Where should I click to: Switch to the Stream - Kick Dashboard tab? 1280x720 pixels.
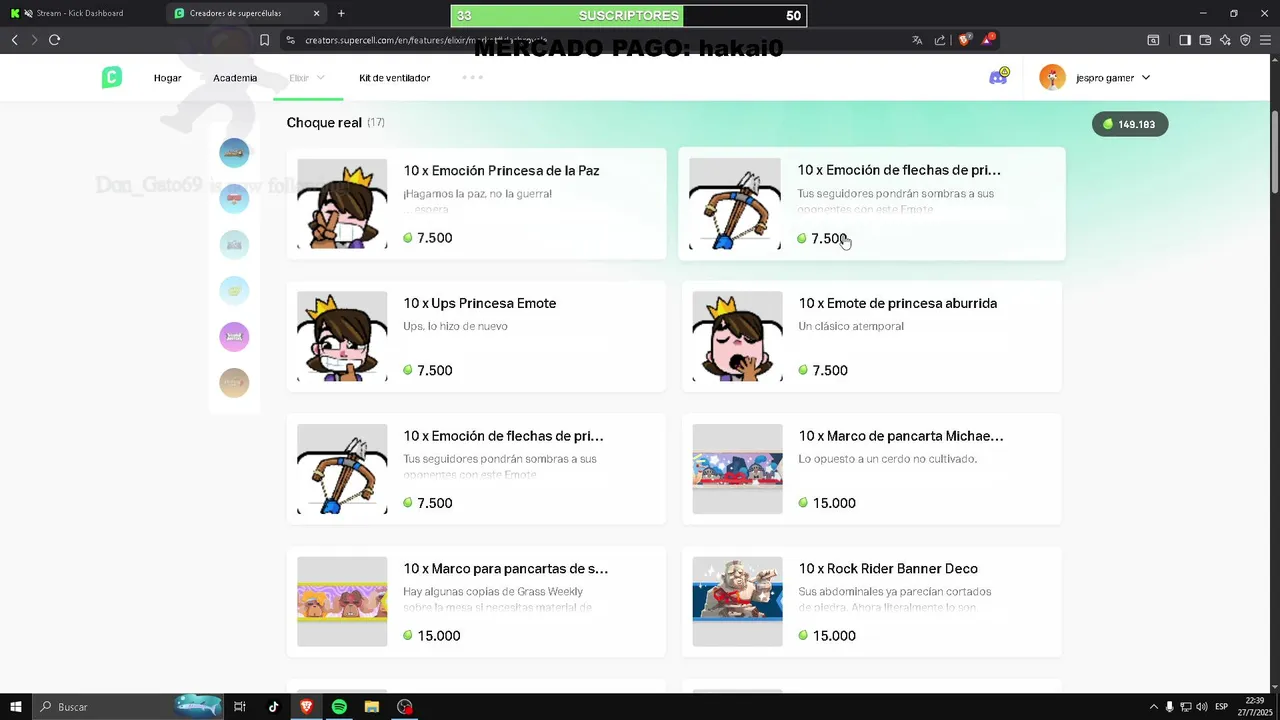[x=82, y=13]
